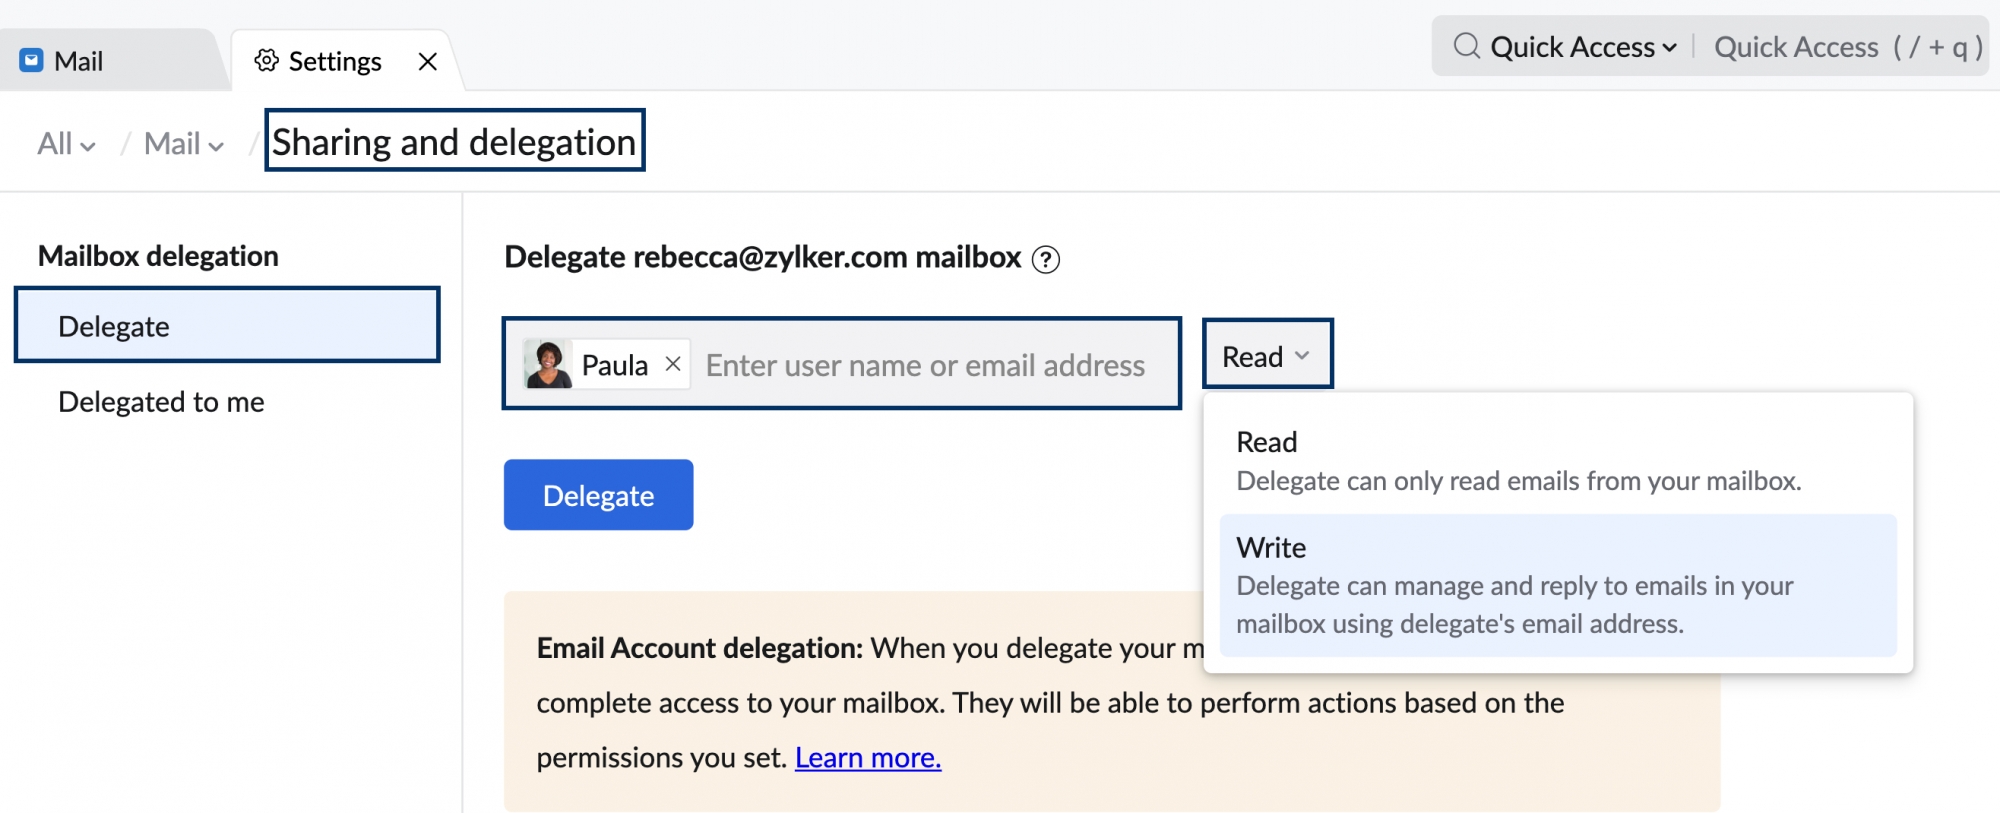Viewport: 2000px width, 813px height.
Task: Click Paula's profile picture
Action: tap(548, 364)
